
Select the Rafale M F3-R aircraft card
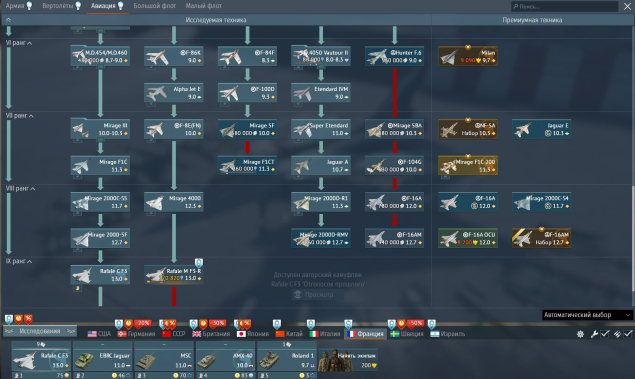(174, 275)
